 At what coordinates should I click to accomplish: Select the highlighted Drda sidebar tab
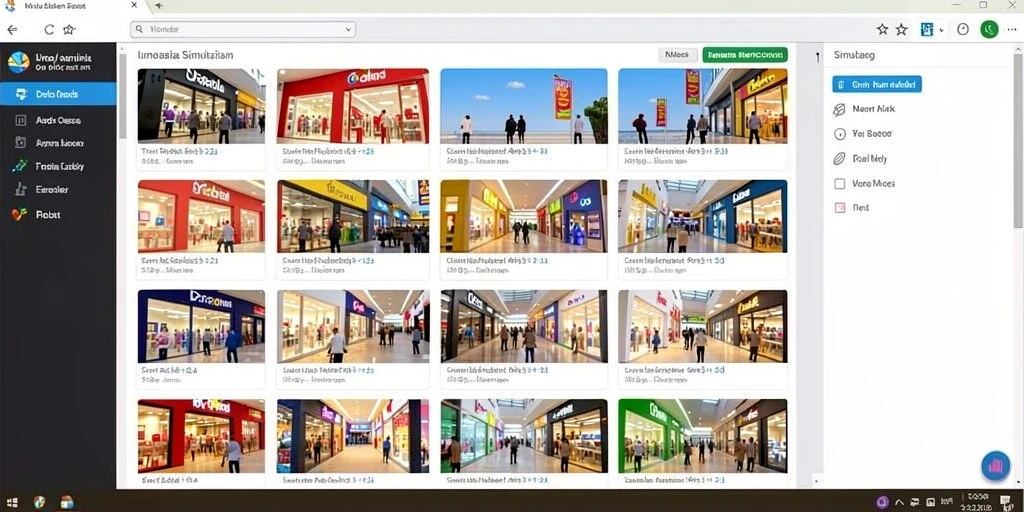(x=58, y=94)
